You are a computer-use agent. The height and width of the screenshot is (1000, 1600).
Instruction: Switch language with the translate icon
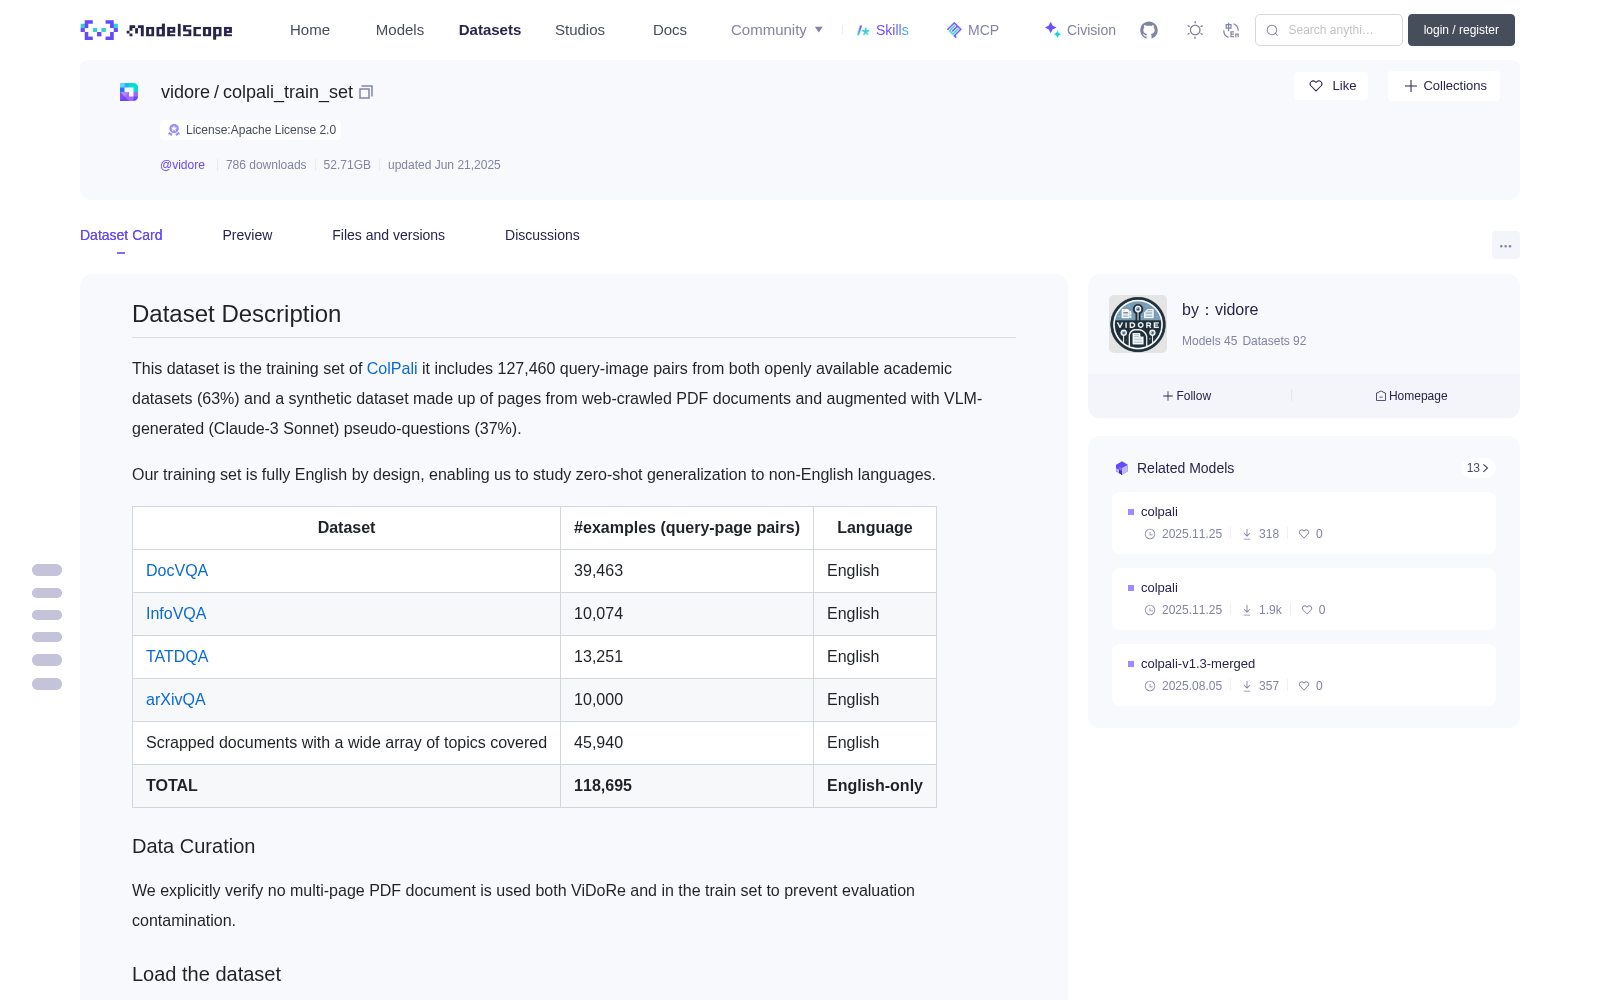tap(1231, 30)
